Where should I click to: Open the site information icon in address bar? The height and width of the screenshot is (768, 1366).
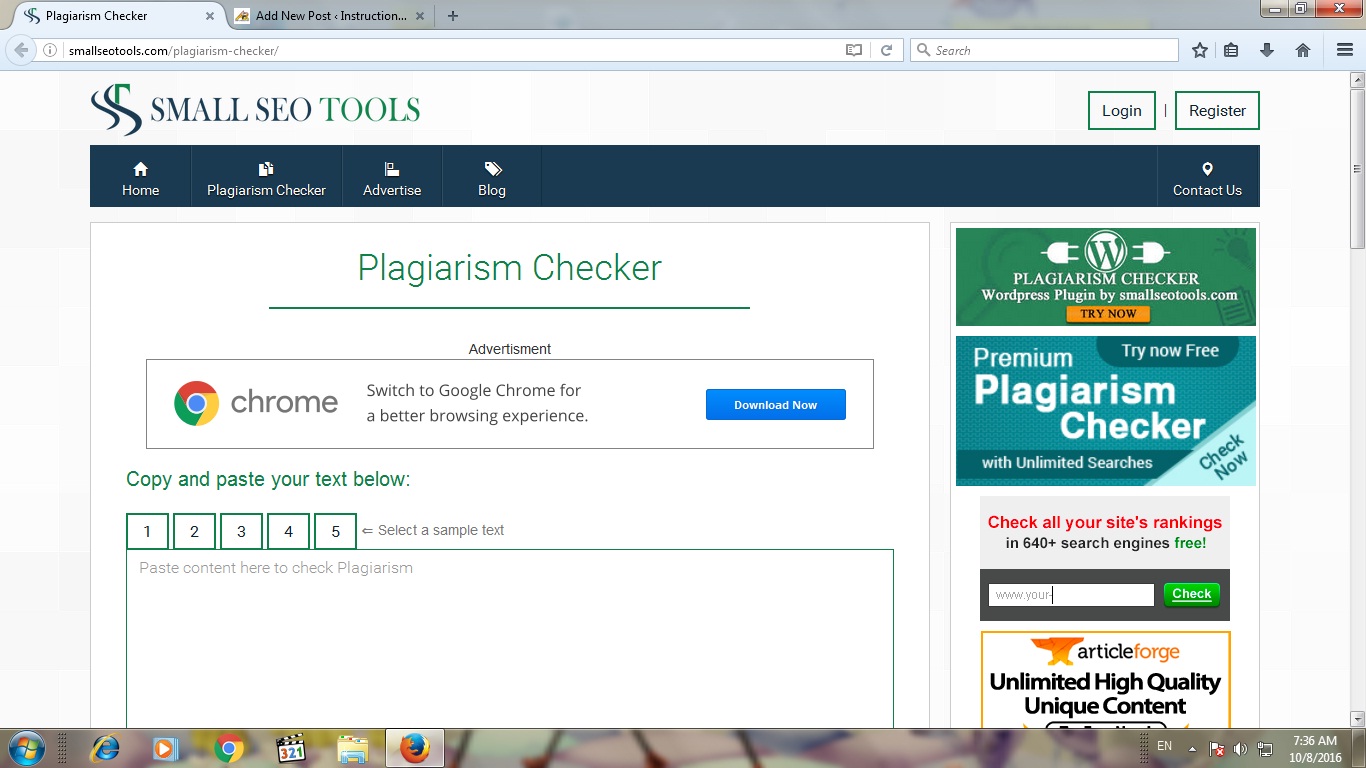(x=50, y=50)
